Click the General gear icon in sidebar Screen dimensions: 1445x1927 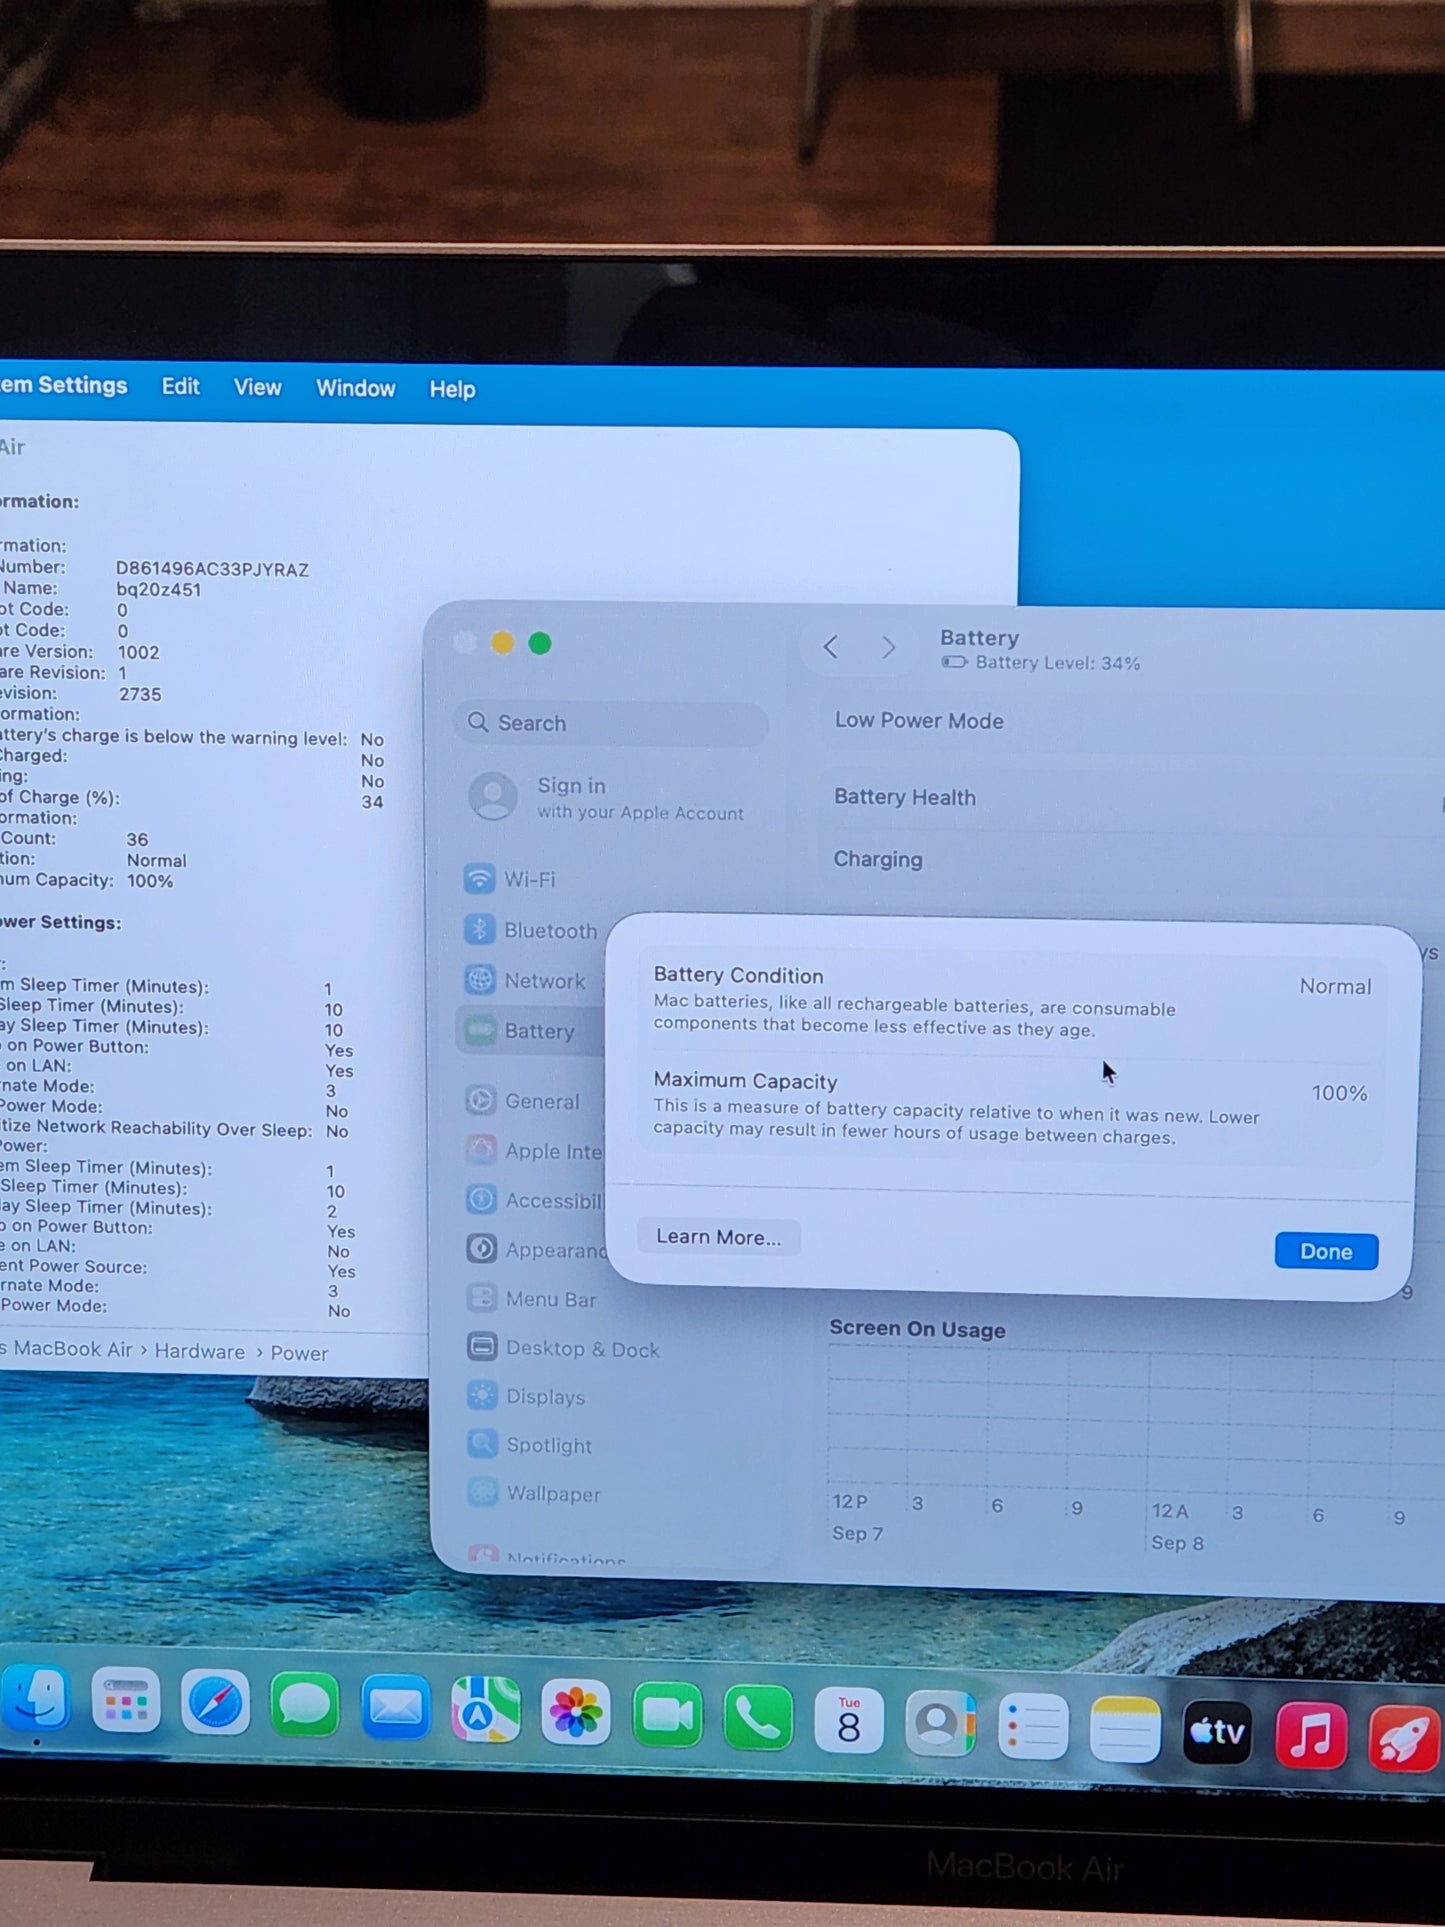[481, 1100]
